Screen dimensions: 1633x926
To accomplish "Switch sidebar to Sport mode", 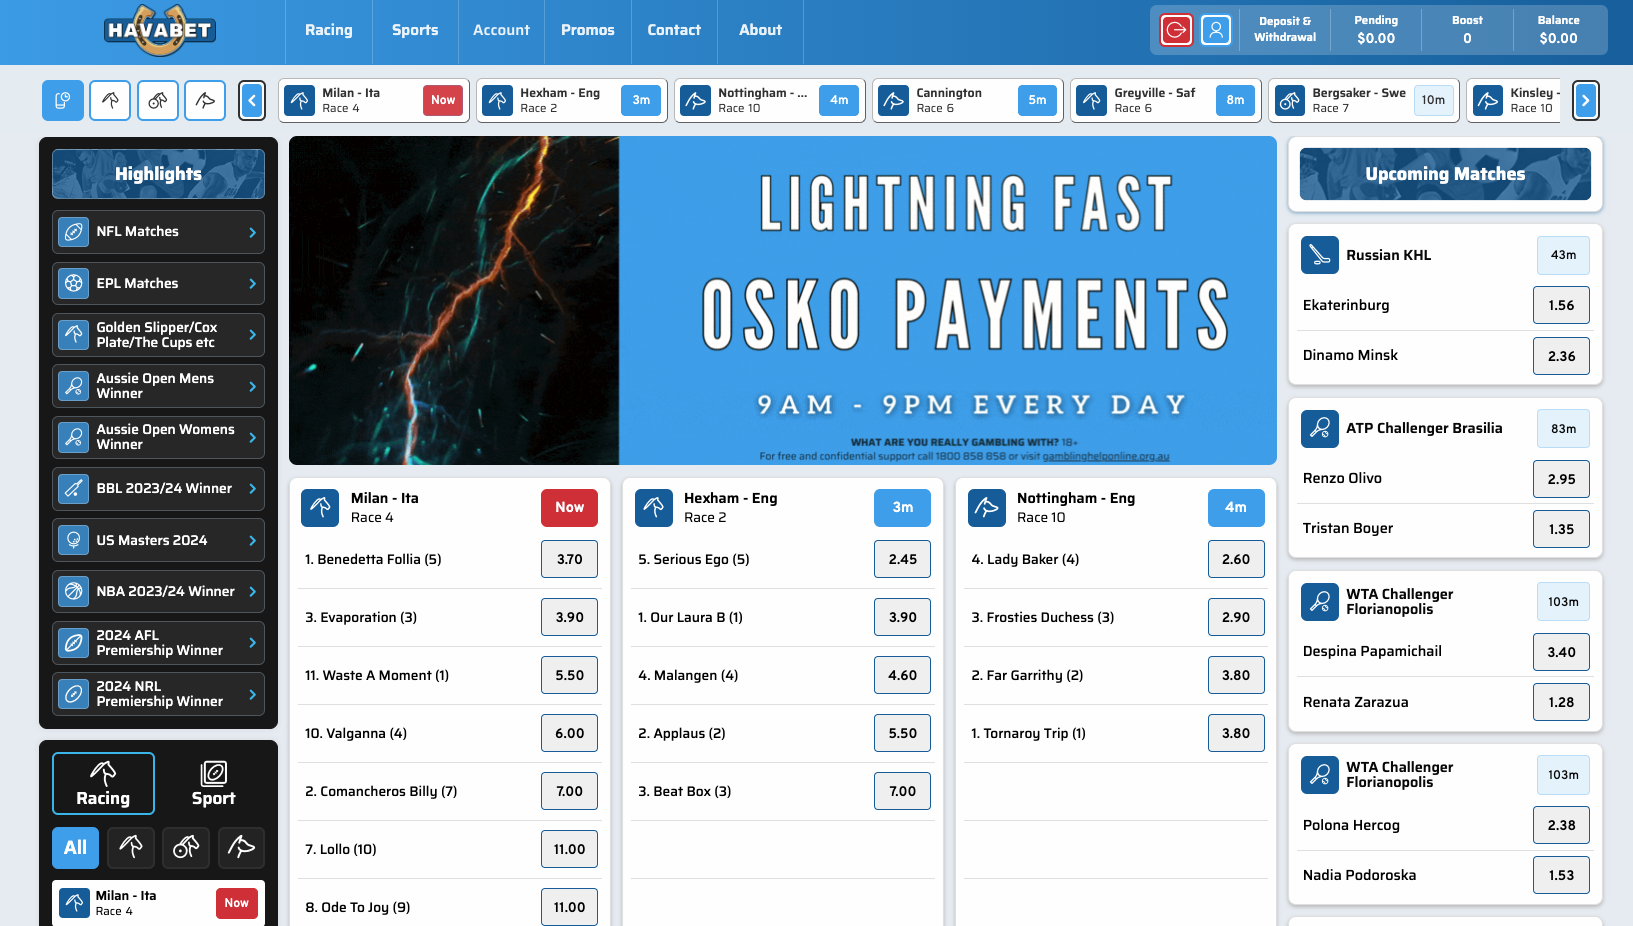I will [x=213, y=784].
